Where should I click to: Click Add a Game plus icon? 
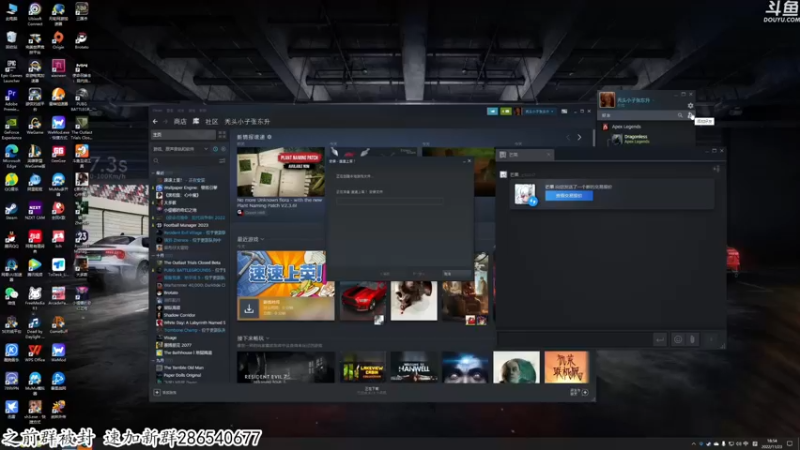point(157,392)
